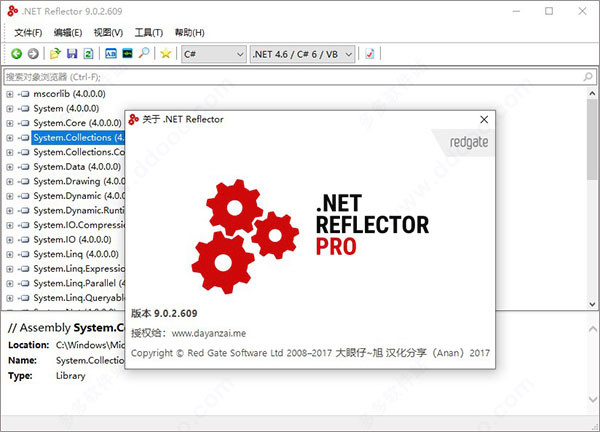Open the 视图(V) menu
Image resolution: width=600 pixels, height=432 pixels.
click(x=108, y=33)
